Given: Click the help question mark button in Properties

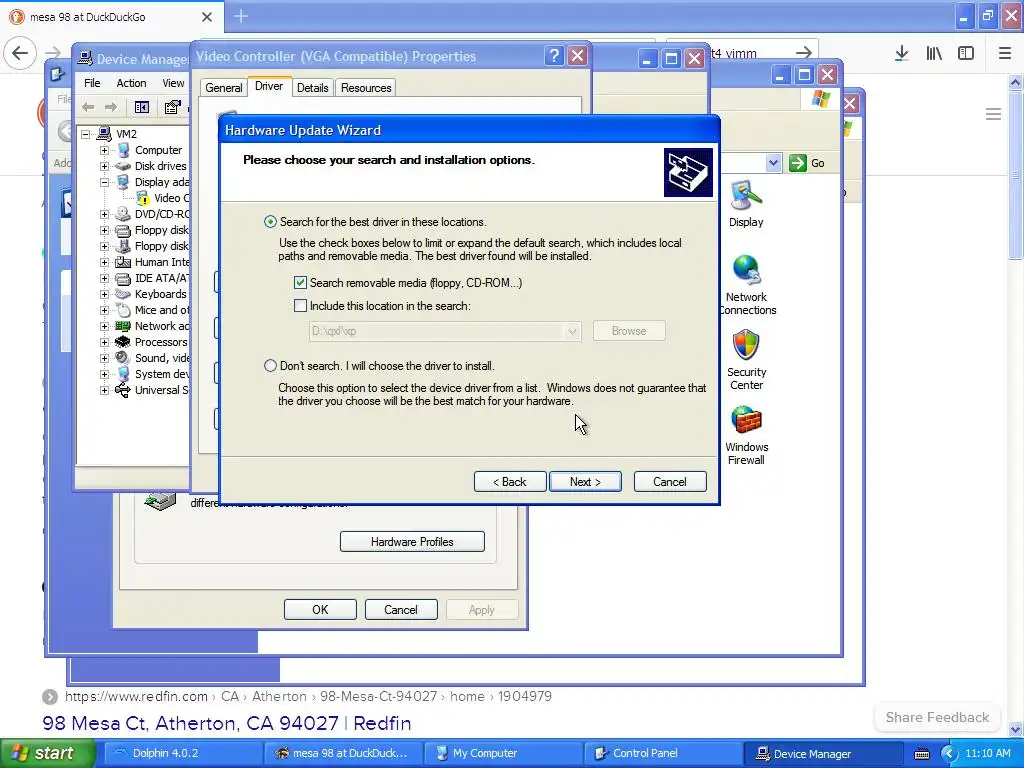Looking at the screenshot, I should (x=554, y=56).
